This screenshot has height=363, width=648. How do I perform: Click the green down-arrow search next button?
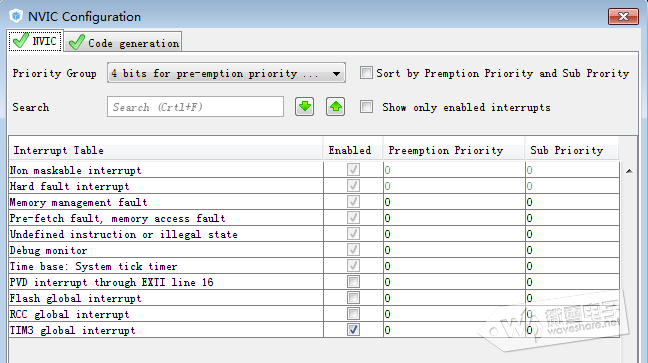pyautogui.click(x=305, y=107)
